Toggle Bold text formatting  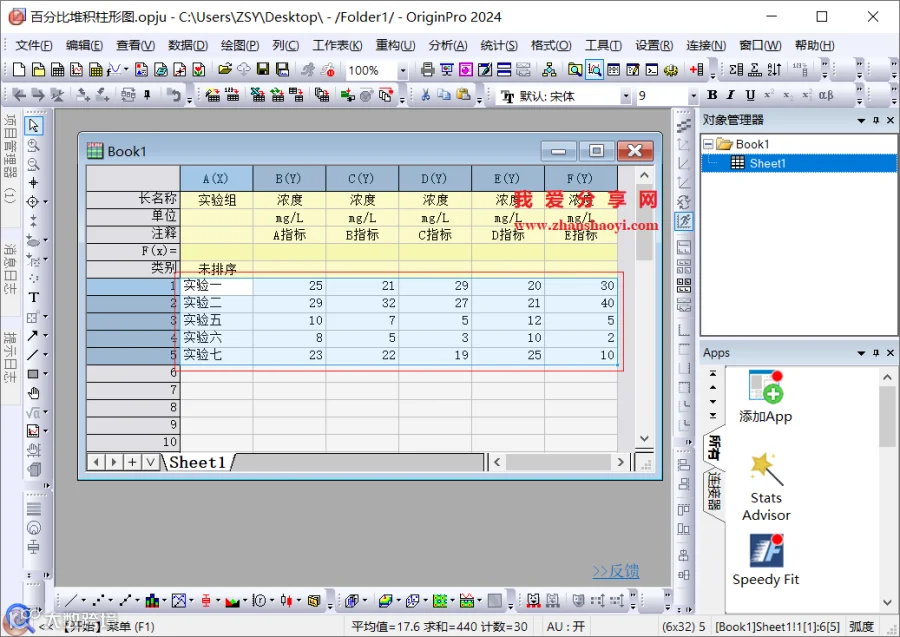[x=712, y=95]
